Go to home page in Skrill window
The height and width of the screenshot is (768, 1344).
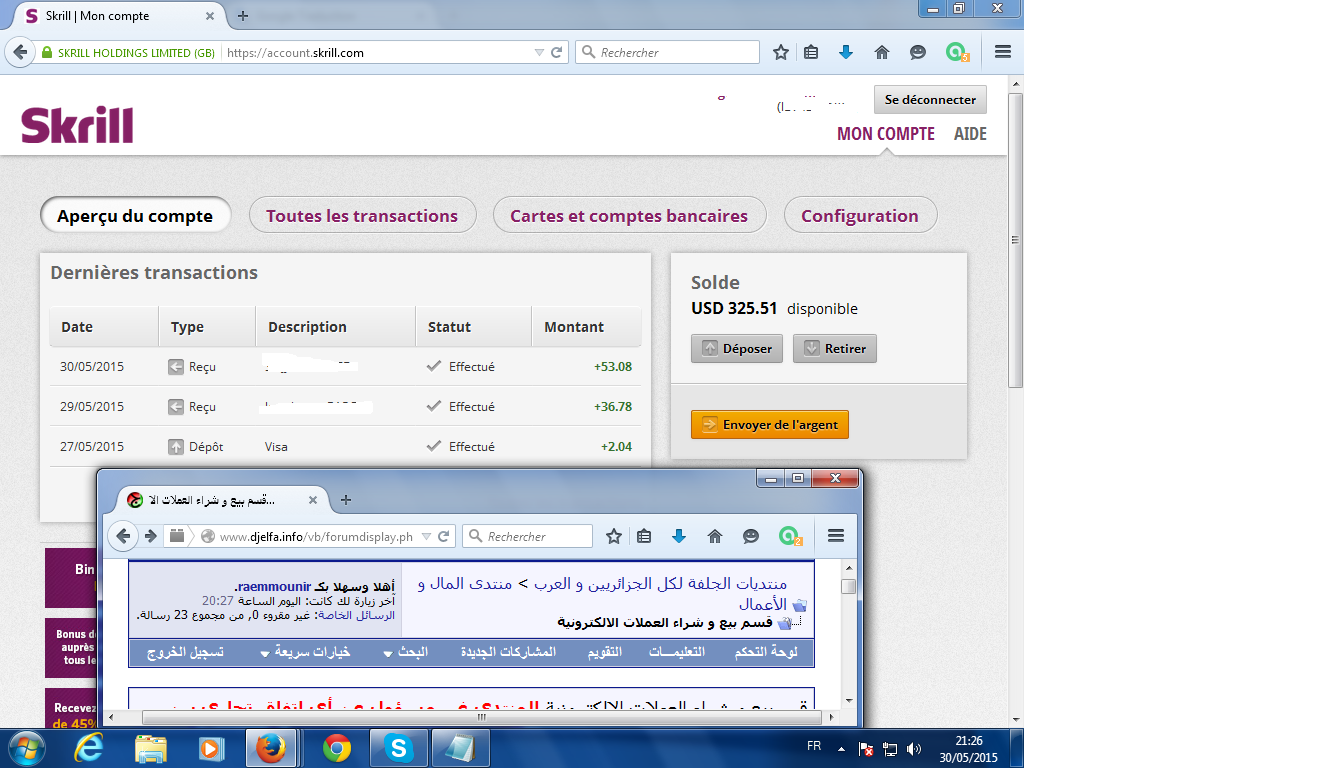pyautogui.click(x=882, y=52)
